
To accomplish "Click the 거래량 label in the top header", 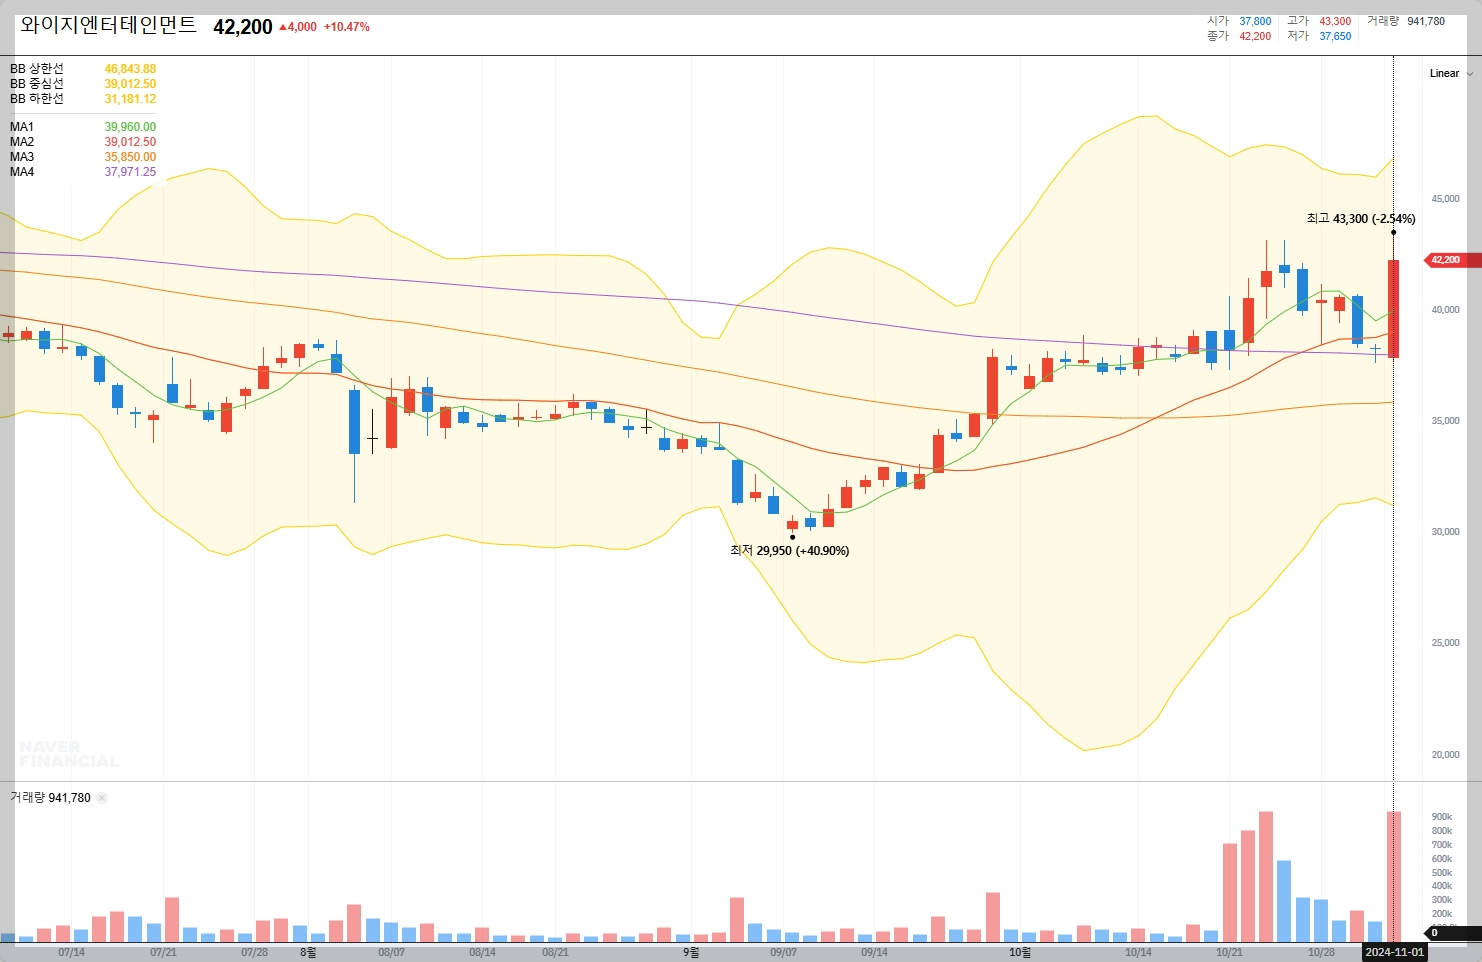I will 1383,21.
